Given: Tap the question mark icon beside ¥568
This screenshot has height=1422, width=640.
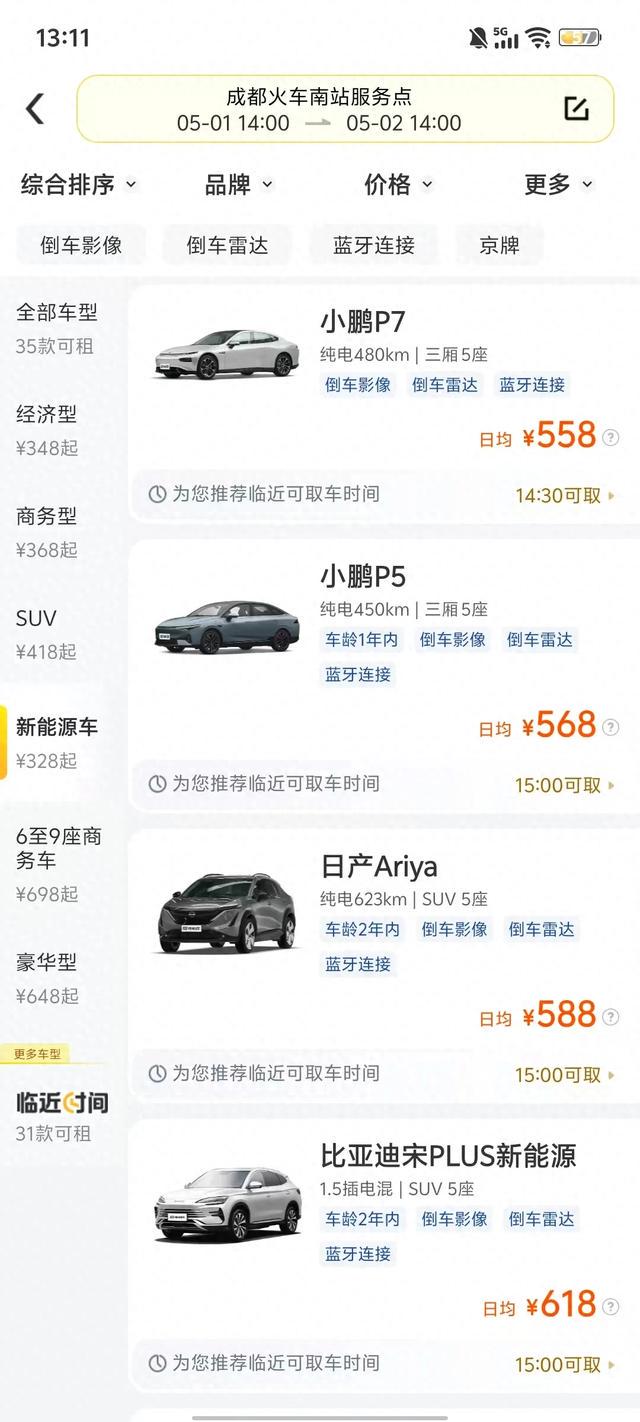Looking at the screenshot, I should point(611,727).
